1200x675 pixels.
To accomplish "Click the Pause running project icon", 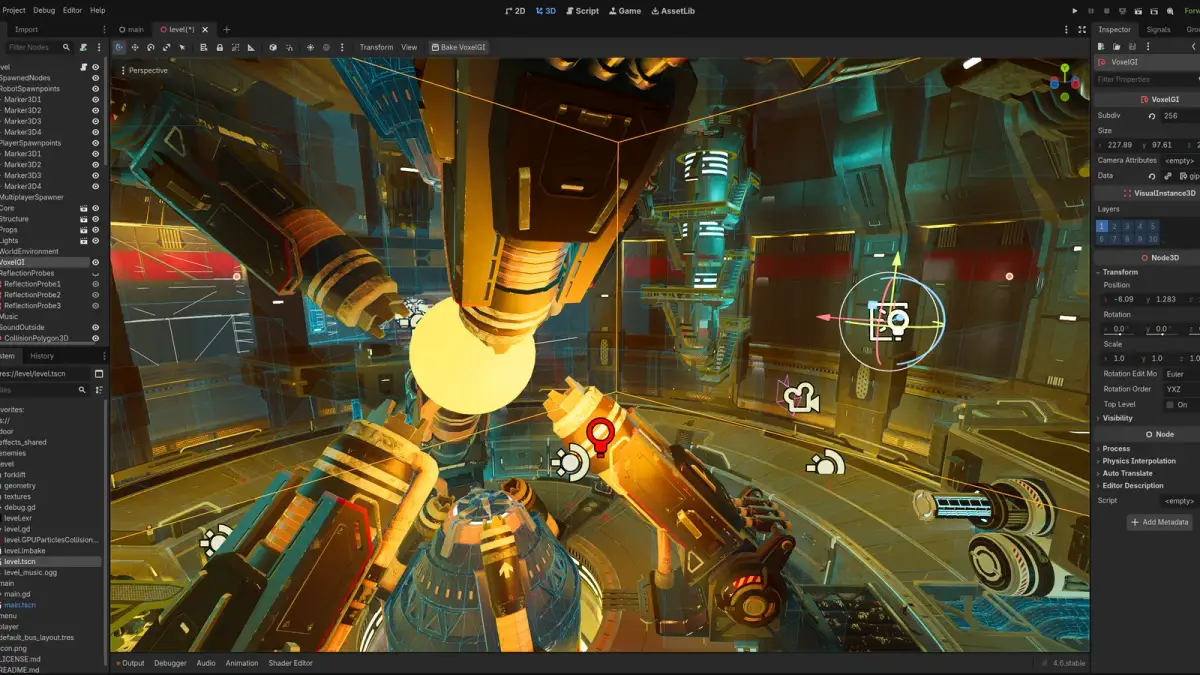I will pyautogui.click(x=1091, y=11).
